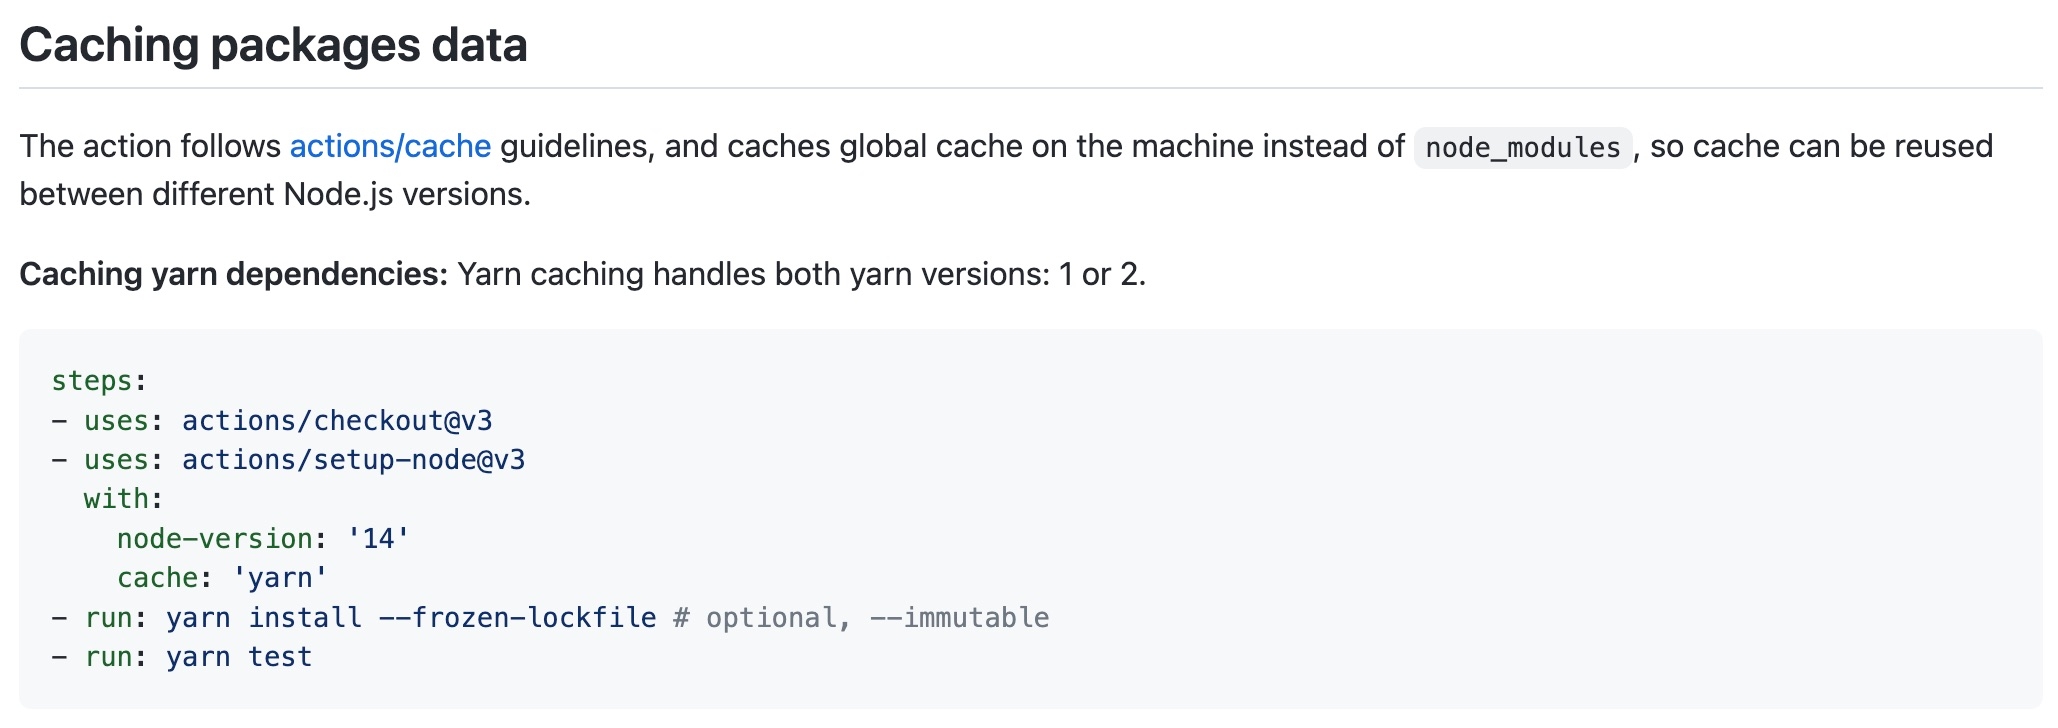Screen dimensions: 2058x728
Task: Click the bold "Caching yarn dependencies:" label
Action: [x=234, y=274]
